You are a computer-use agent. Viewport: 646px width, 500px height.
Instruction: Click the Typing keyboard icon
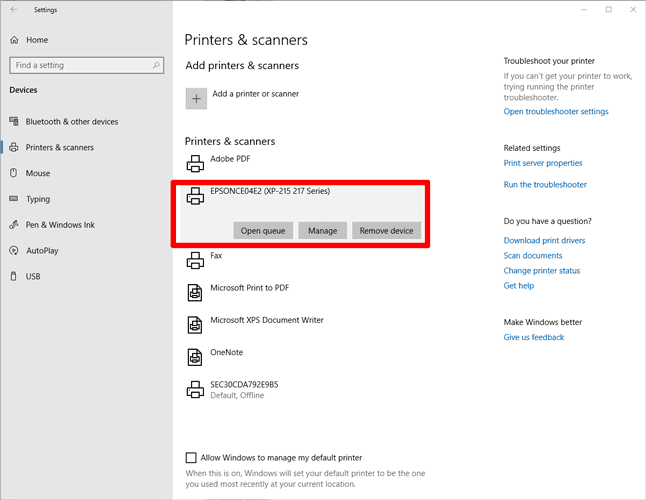(14, 199)
